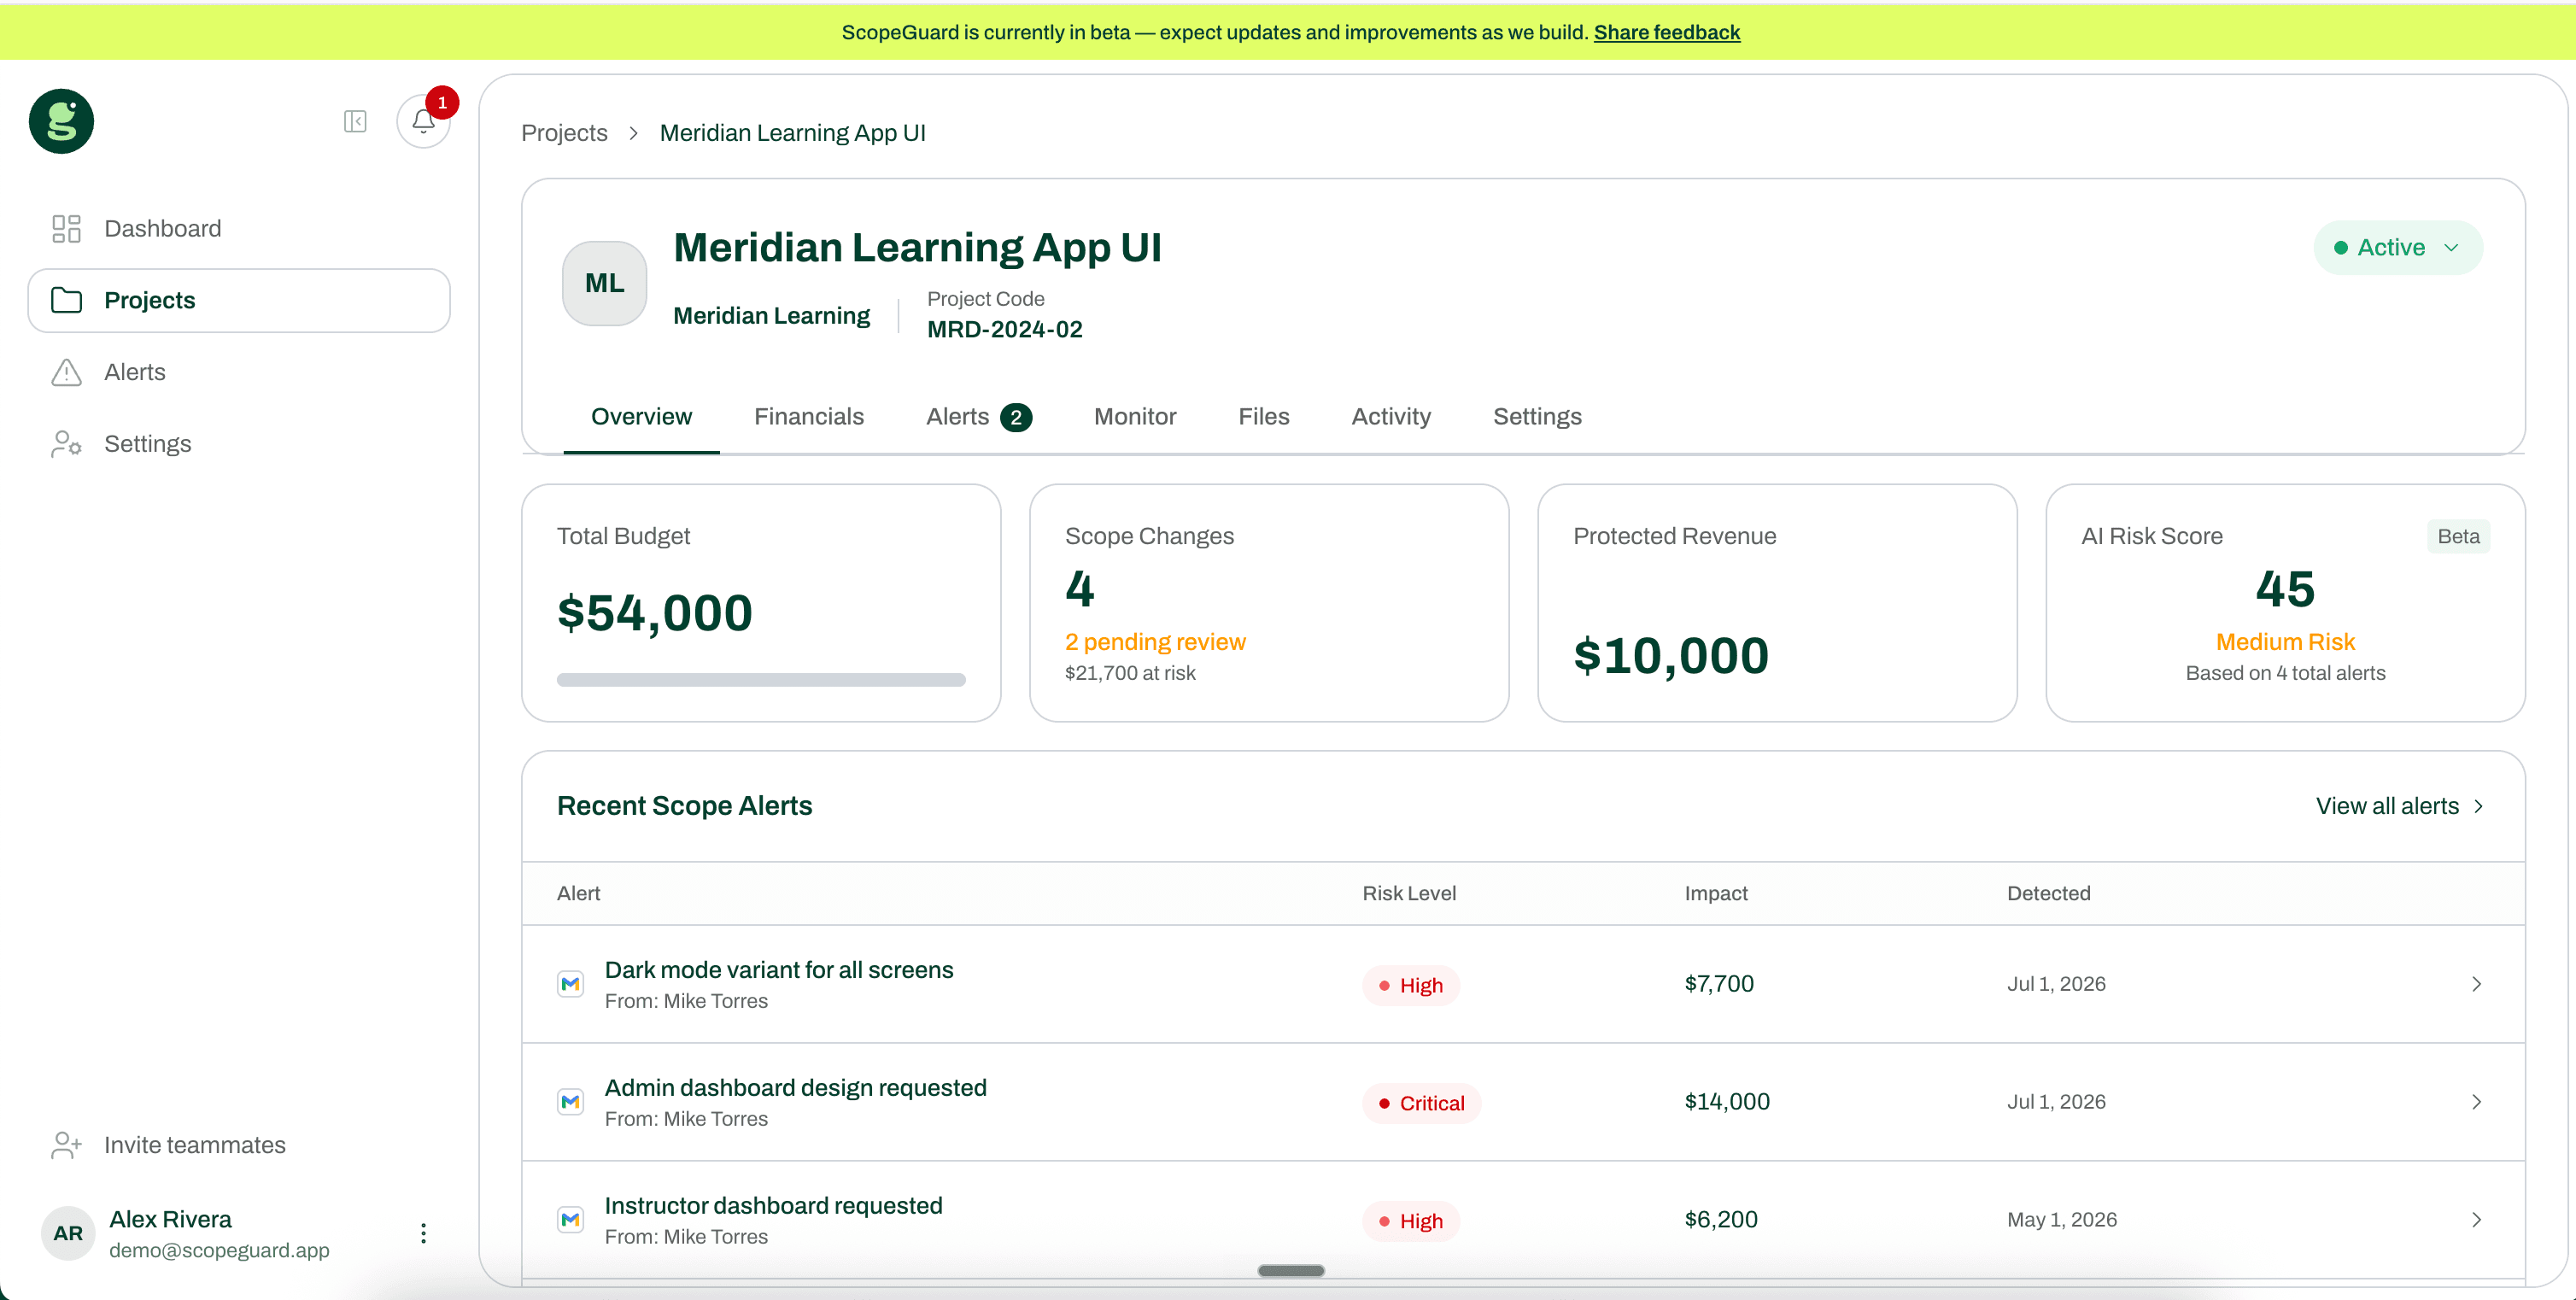Click Gmail icon beside Instructor dashboard alert
2576x1300 pixels.
570,1220
